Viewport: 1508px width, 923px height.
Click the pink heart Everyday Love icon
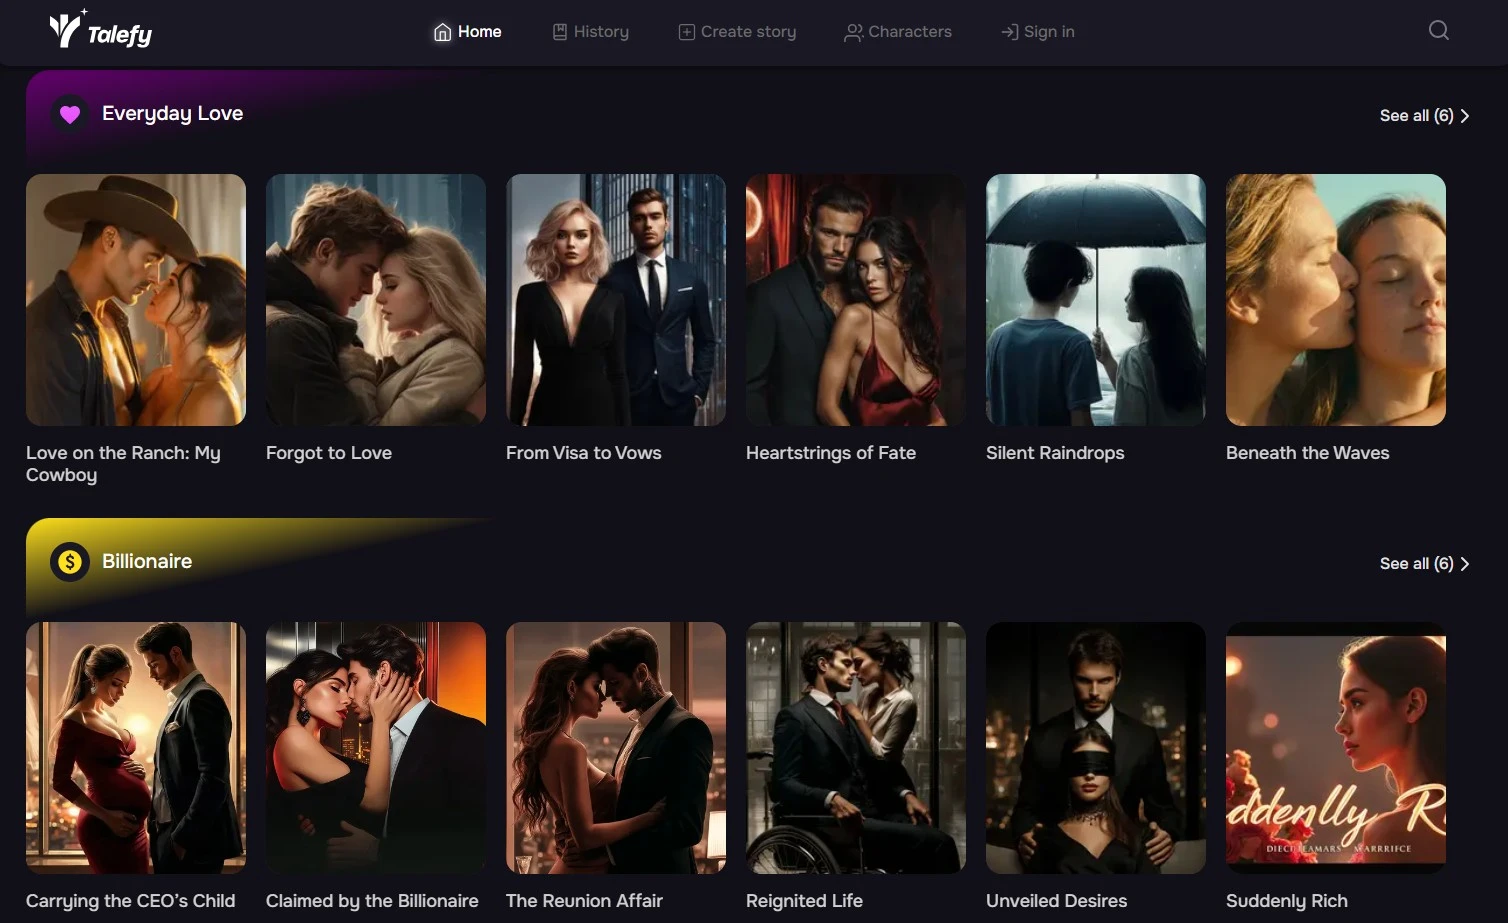[69, 114]
